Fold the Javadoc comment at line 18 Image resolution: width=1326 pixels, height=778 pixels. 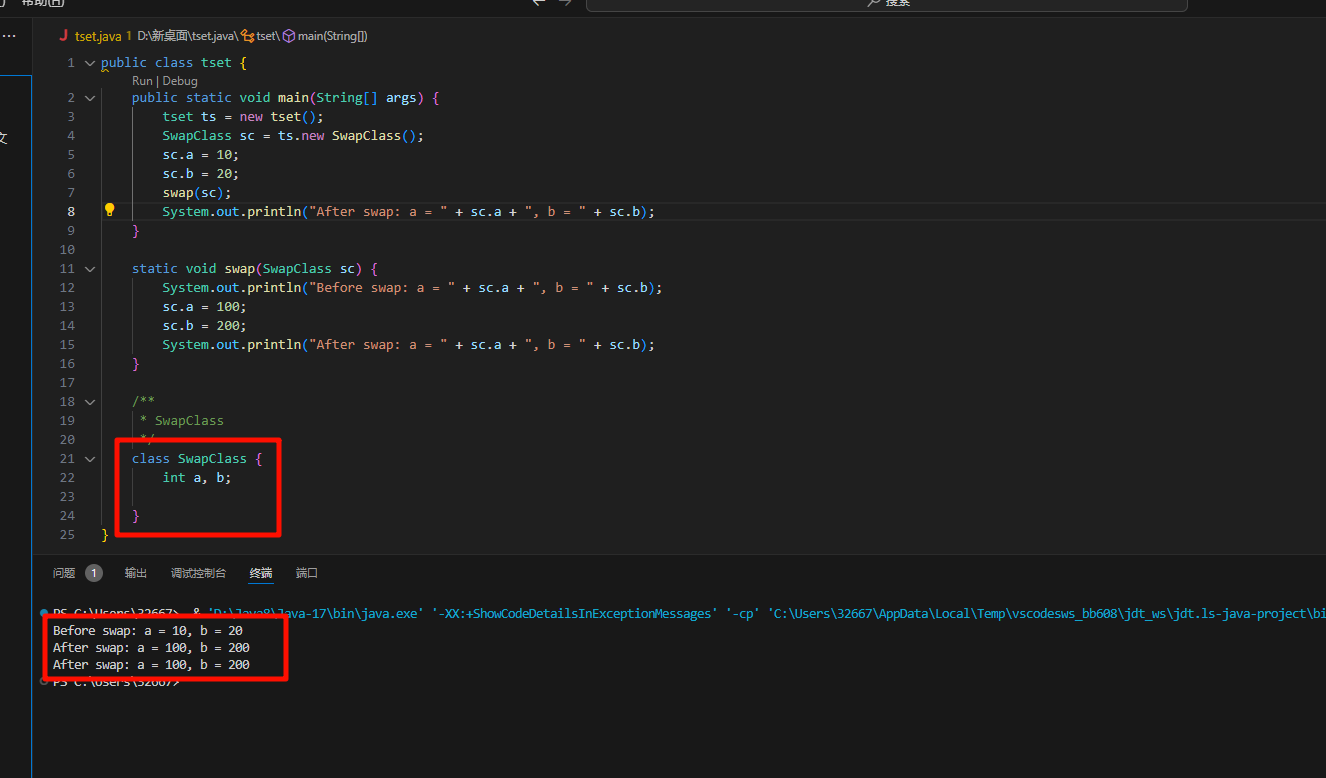click(x=90, y=402)
